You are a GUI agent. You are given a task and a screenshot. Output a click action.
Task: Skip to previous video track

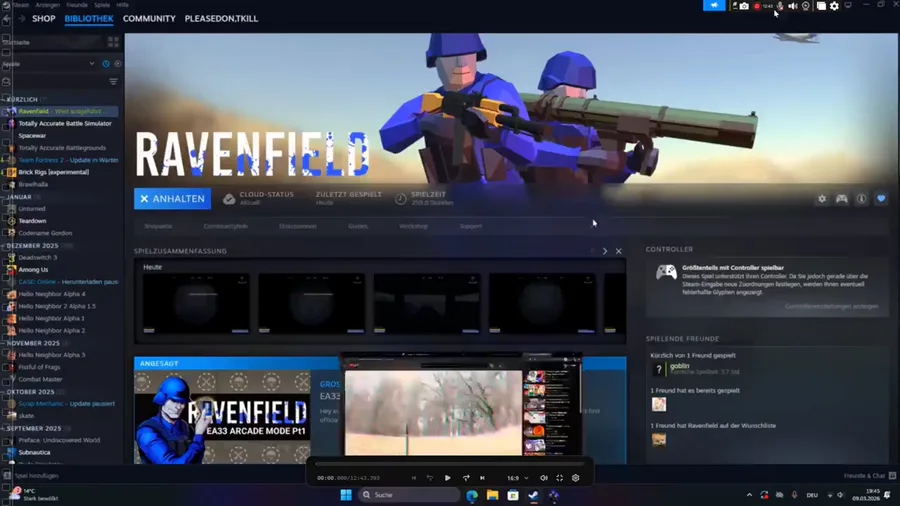click(x=413, y=478)
